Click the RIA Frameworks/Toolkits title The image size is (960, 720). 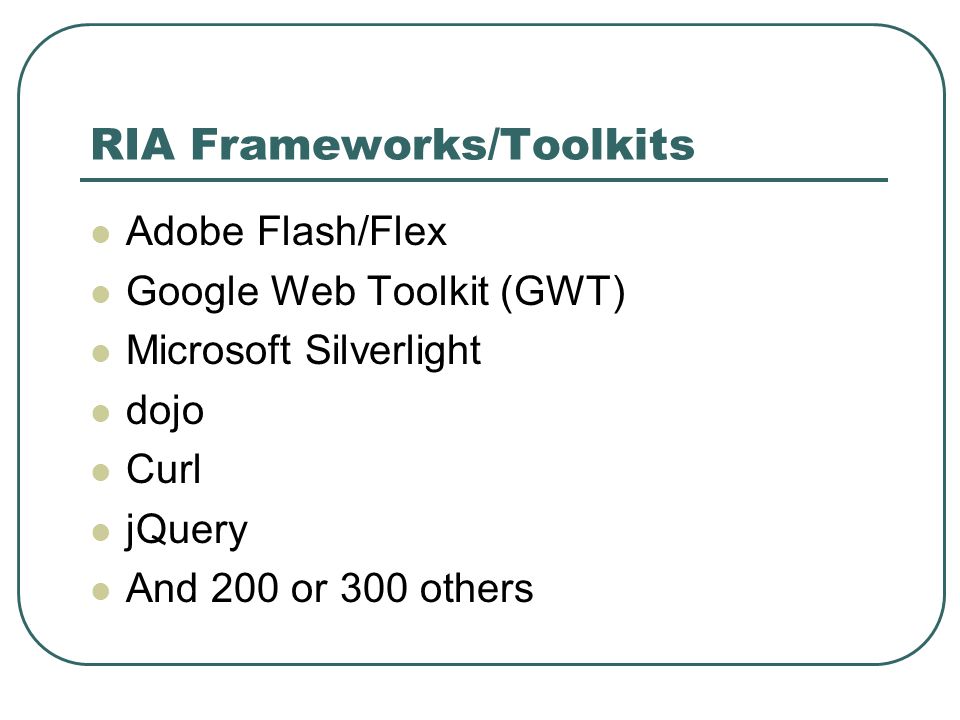click(392, 144)
